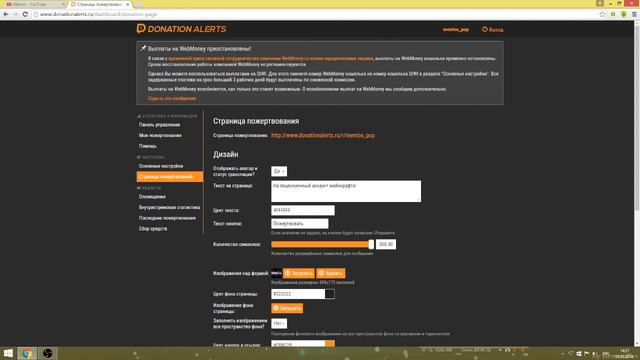The height and width of the screenshot is (360, 640).
Task: Click Удалить button for form image
Action: [331, 273]
